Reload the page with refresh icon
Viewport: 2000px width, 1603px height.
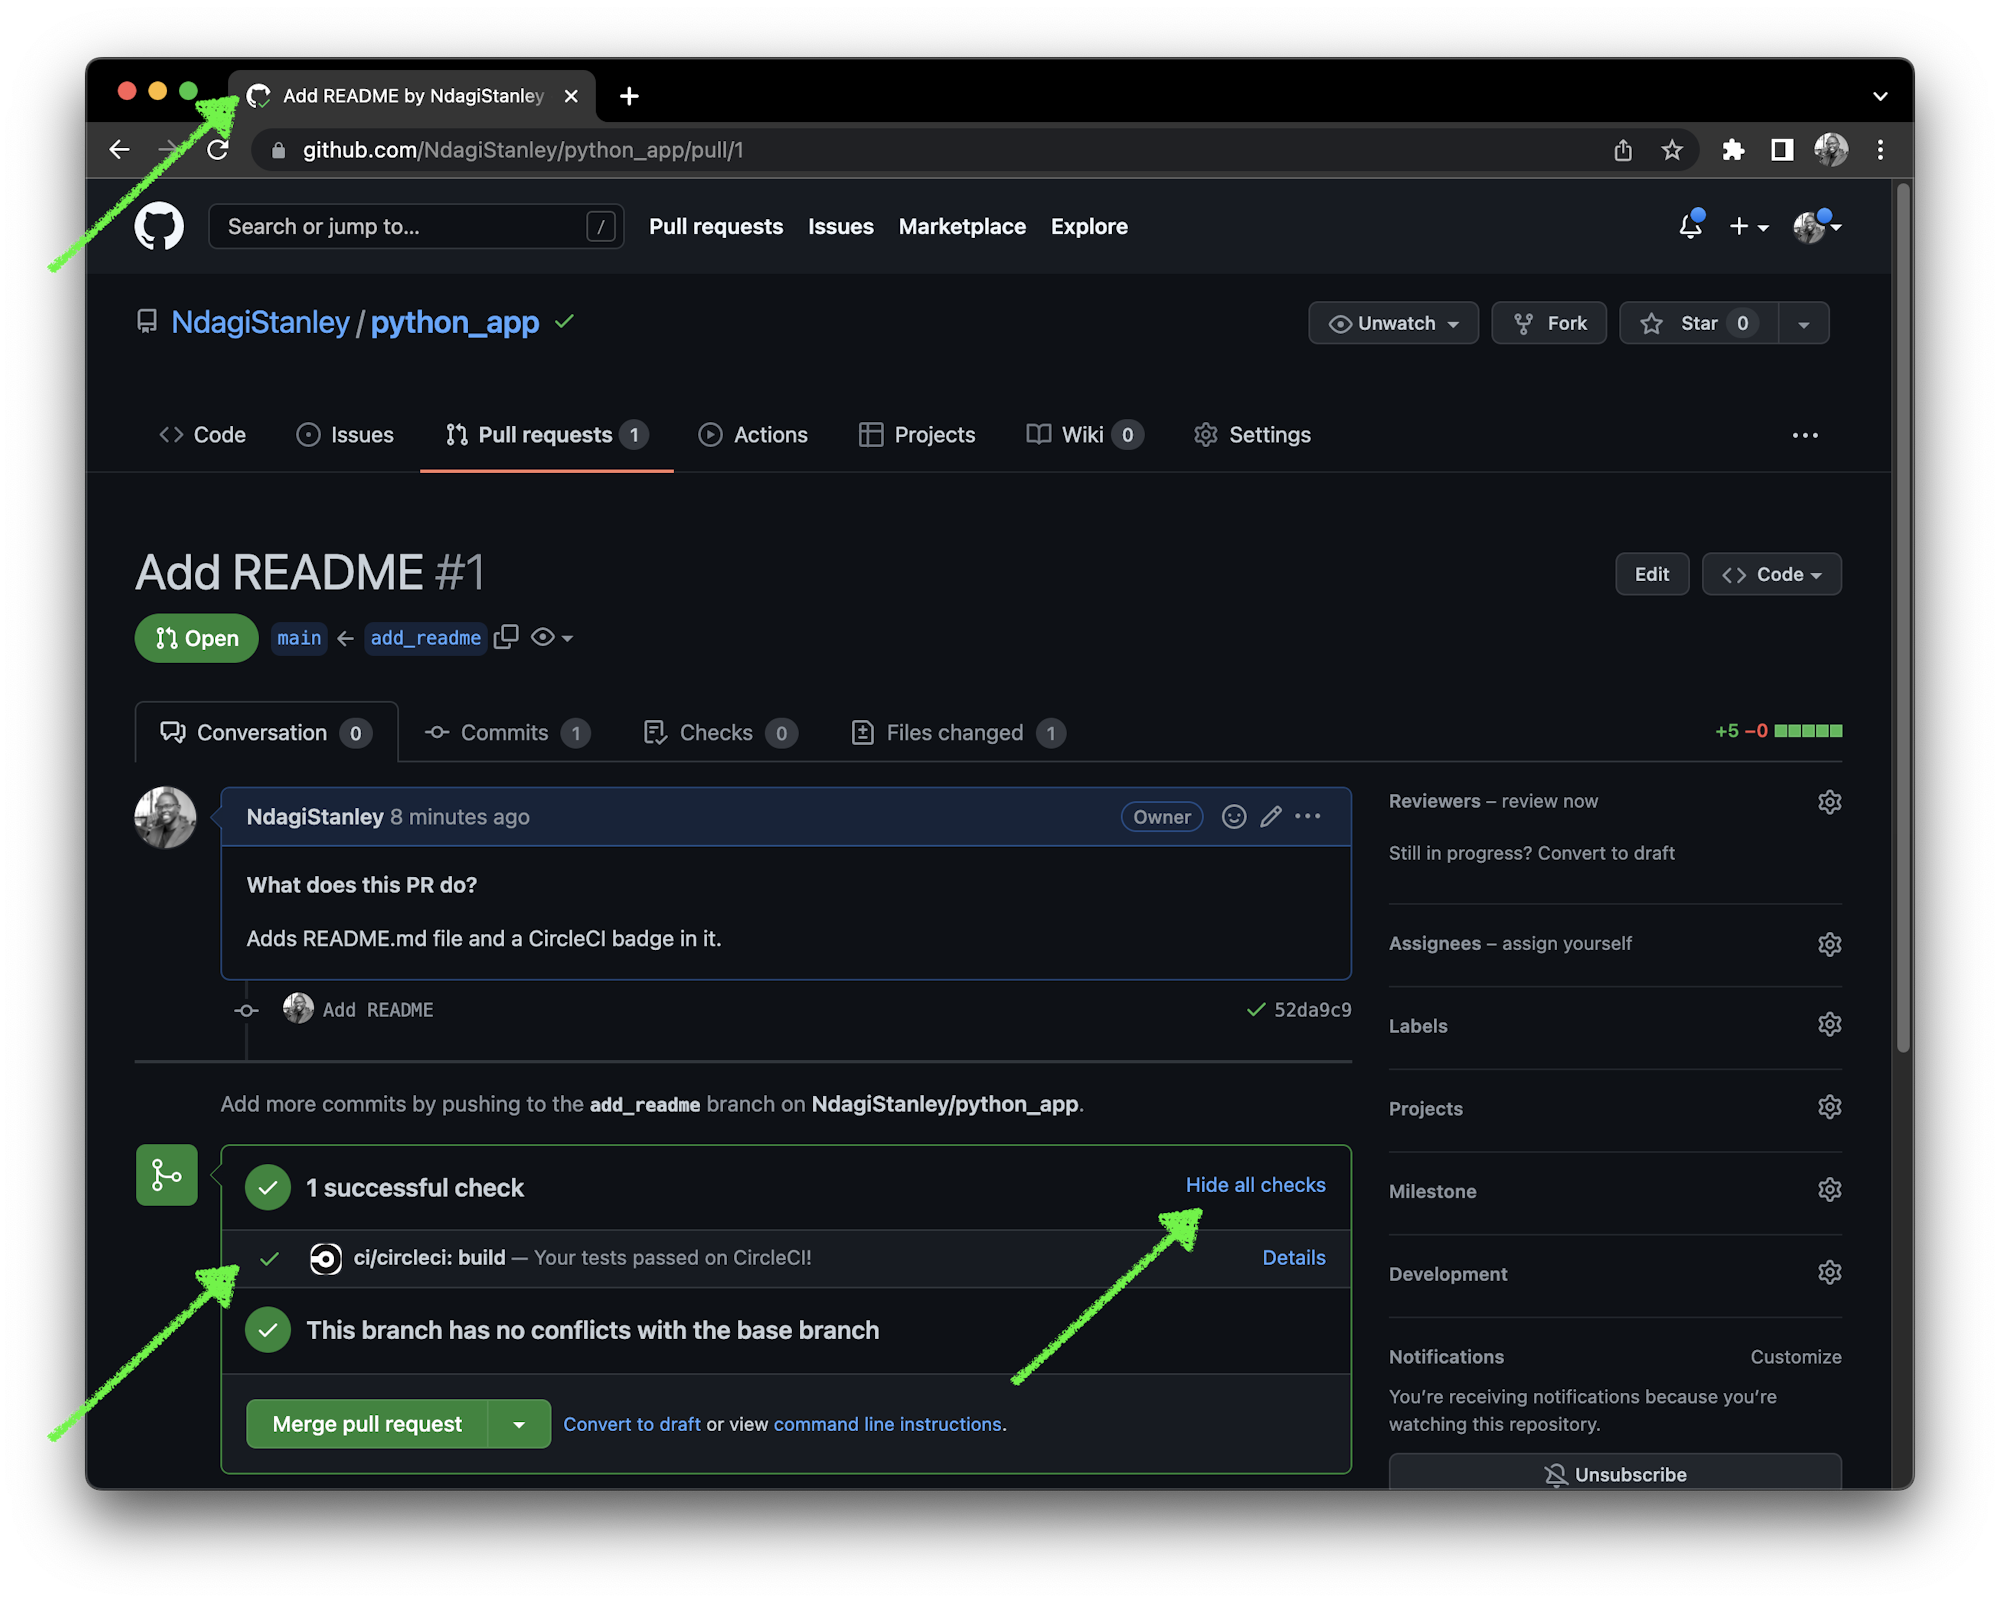click(217, 150)
